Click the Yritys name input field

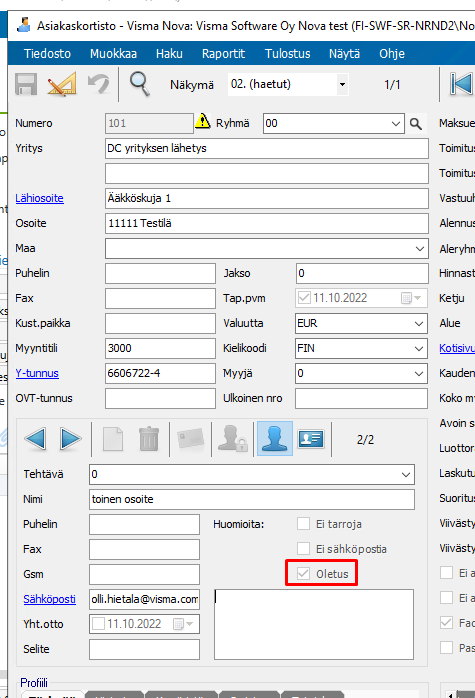pyautogui.click(x=267, y=148)
